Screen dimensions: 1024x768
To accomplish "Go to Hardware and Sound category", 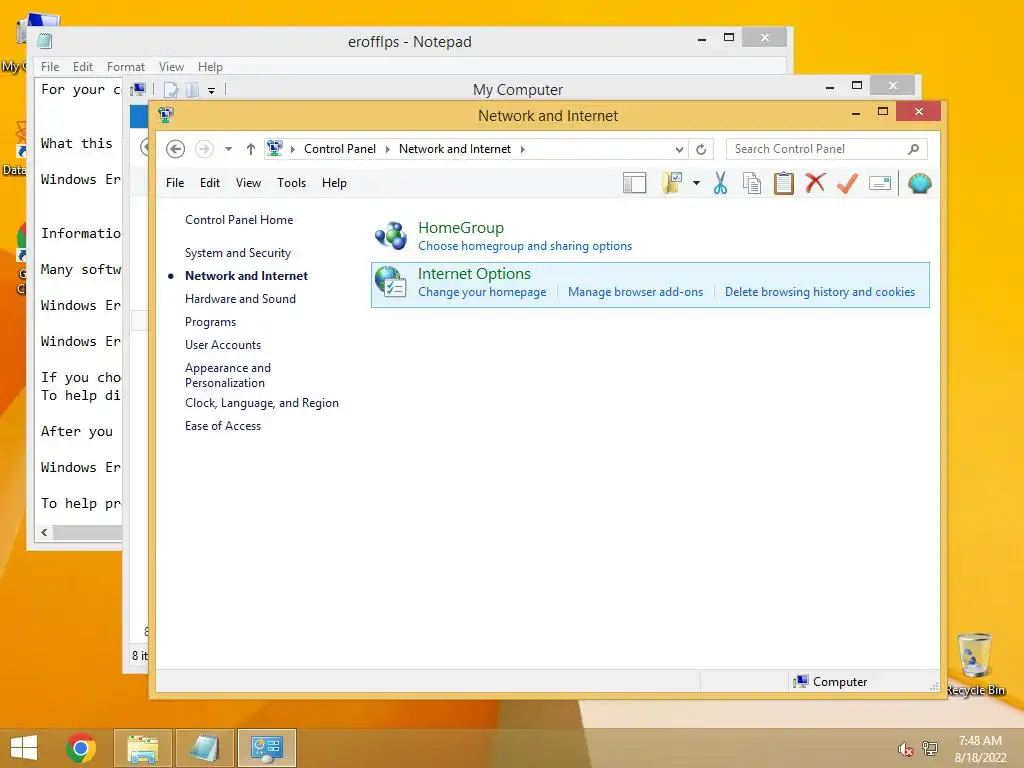I will coord(240,298).
